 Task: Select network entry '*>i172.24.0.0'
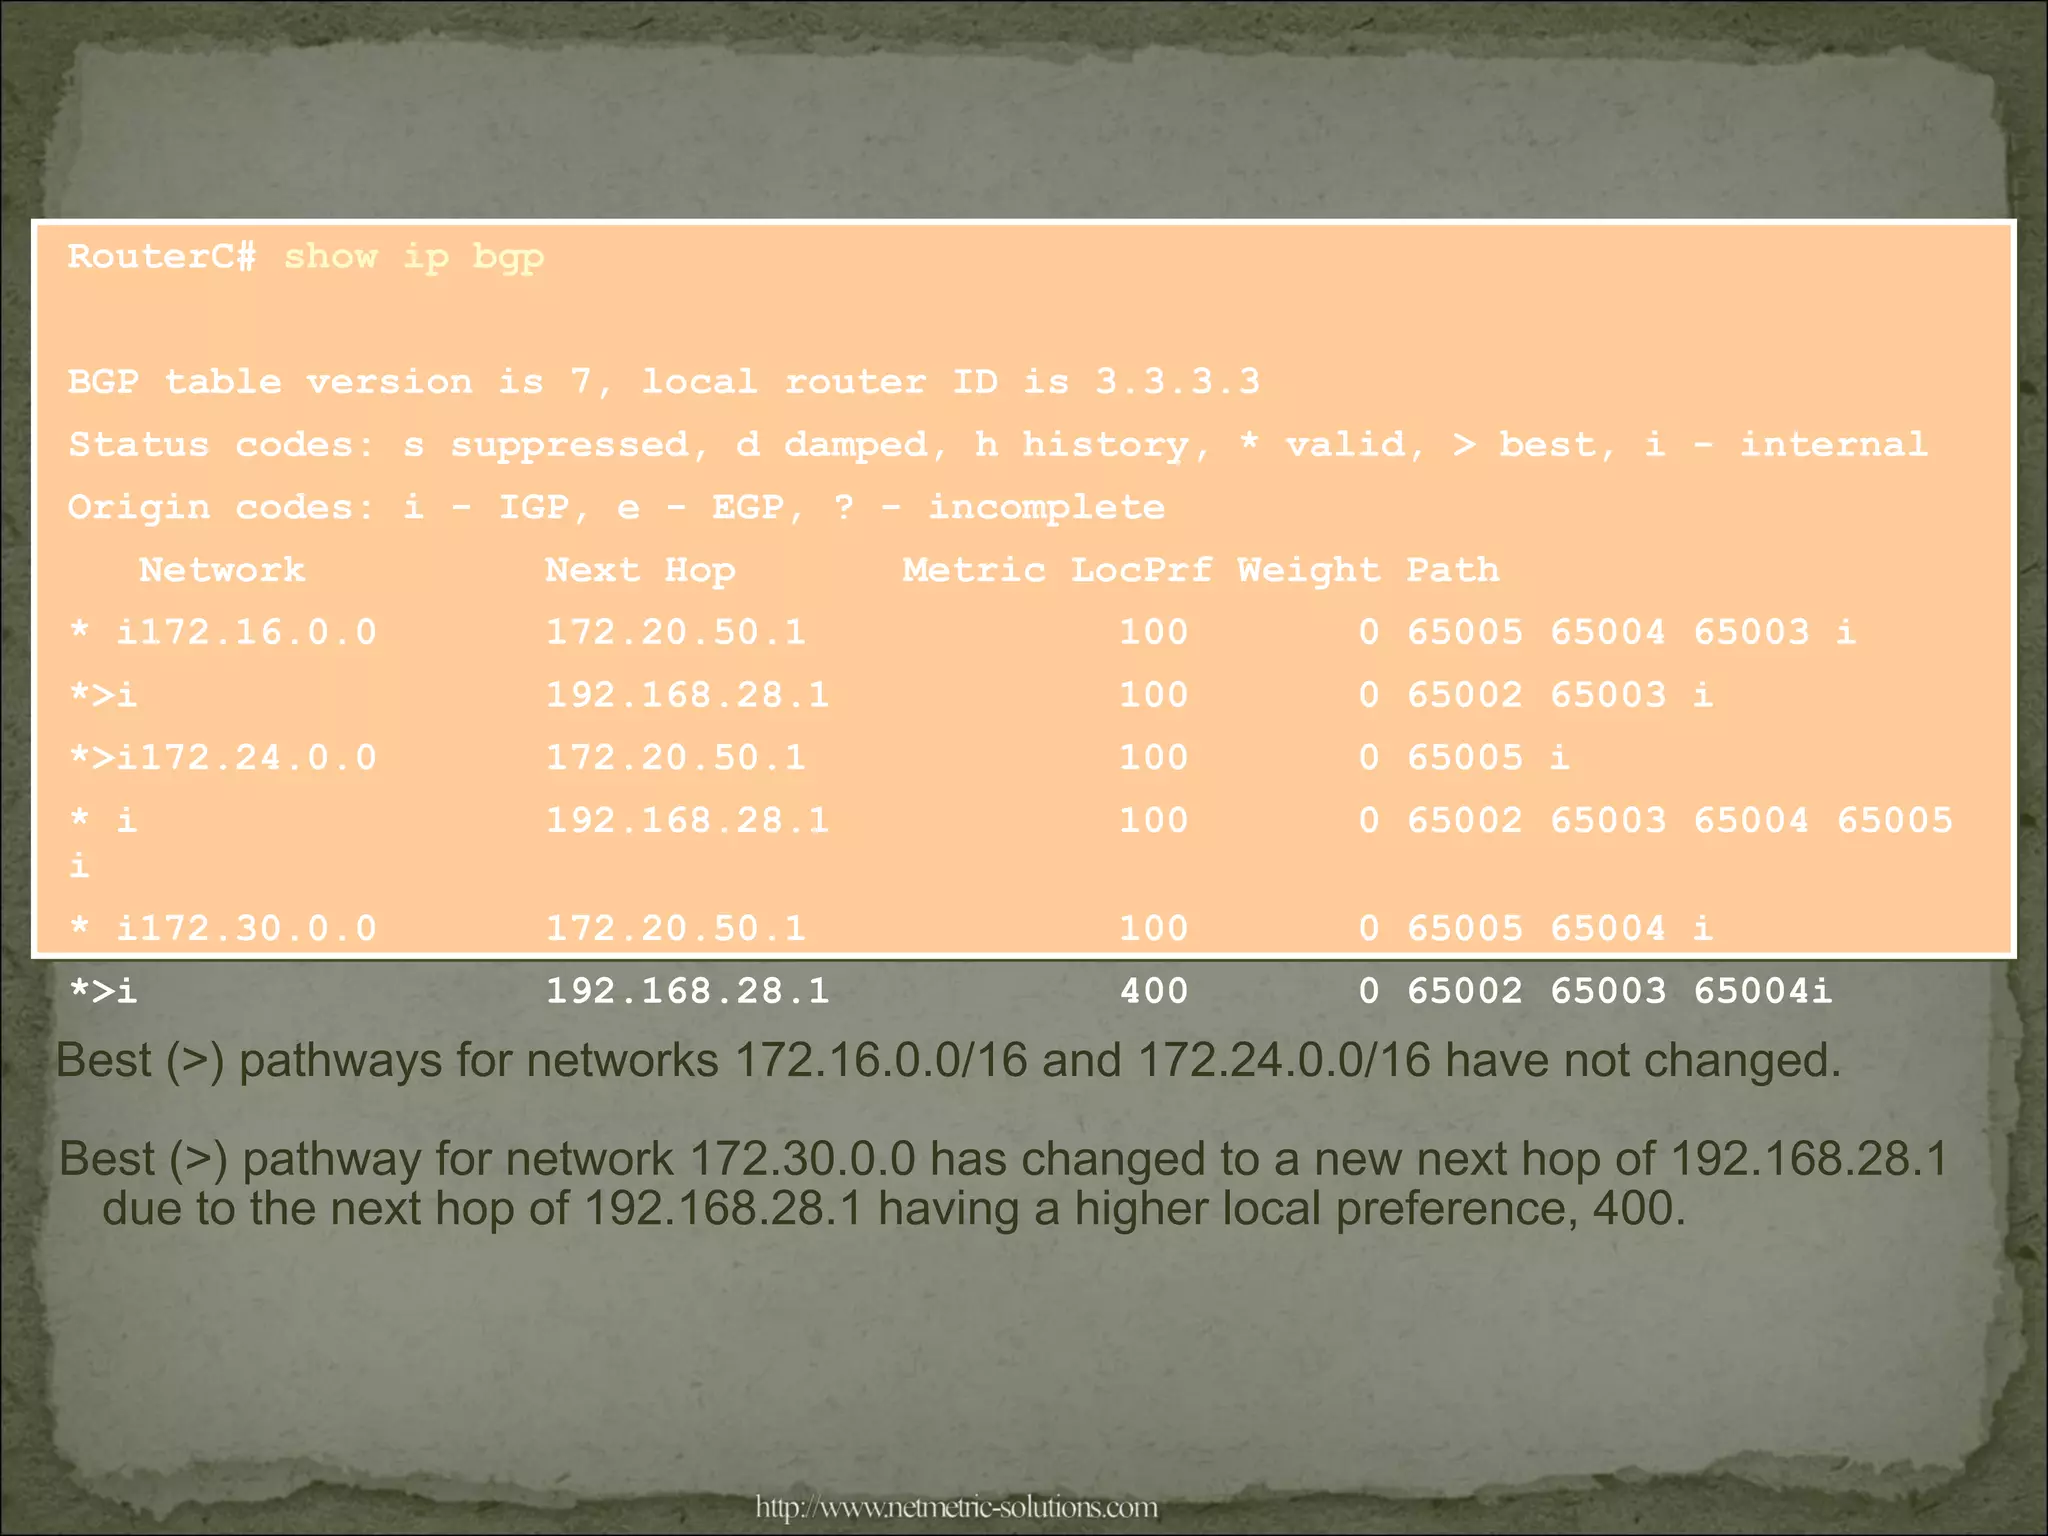tap(223, 757)
